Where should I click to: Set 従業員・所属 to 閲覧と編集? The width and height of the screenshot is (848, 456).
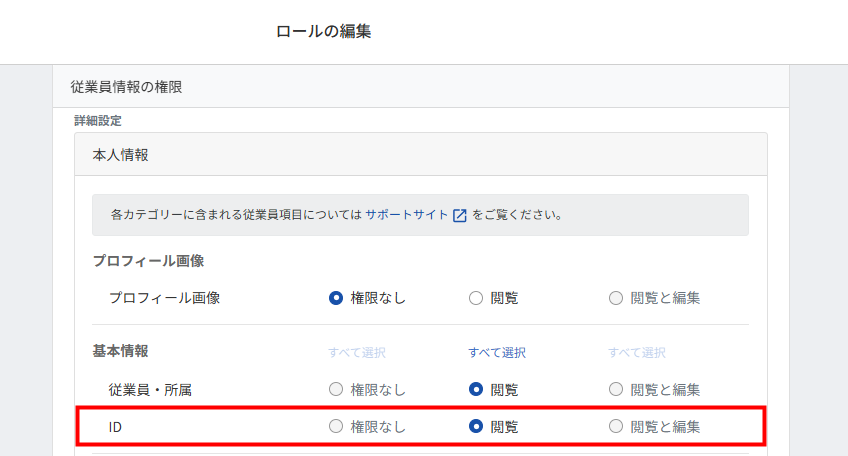click(616, 389)
